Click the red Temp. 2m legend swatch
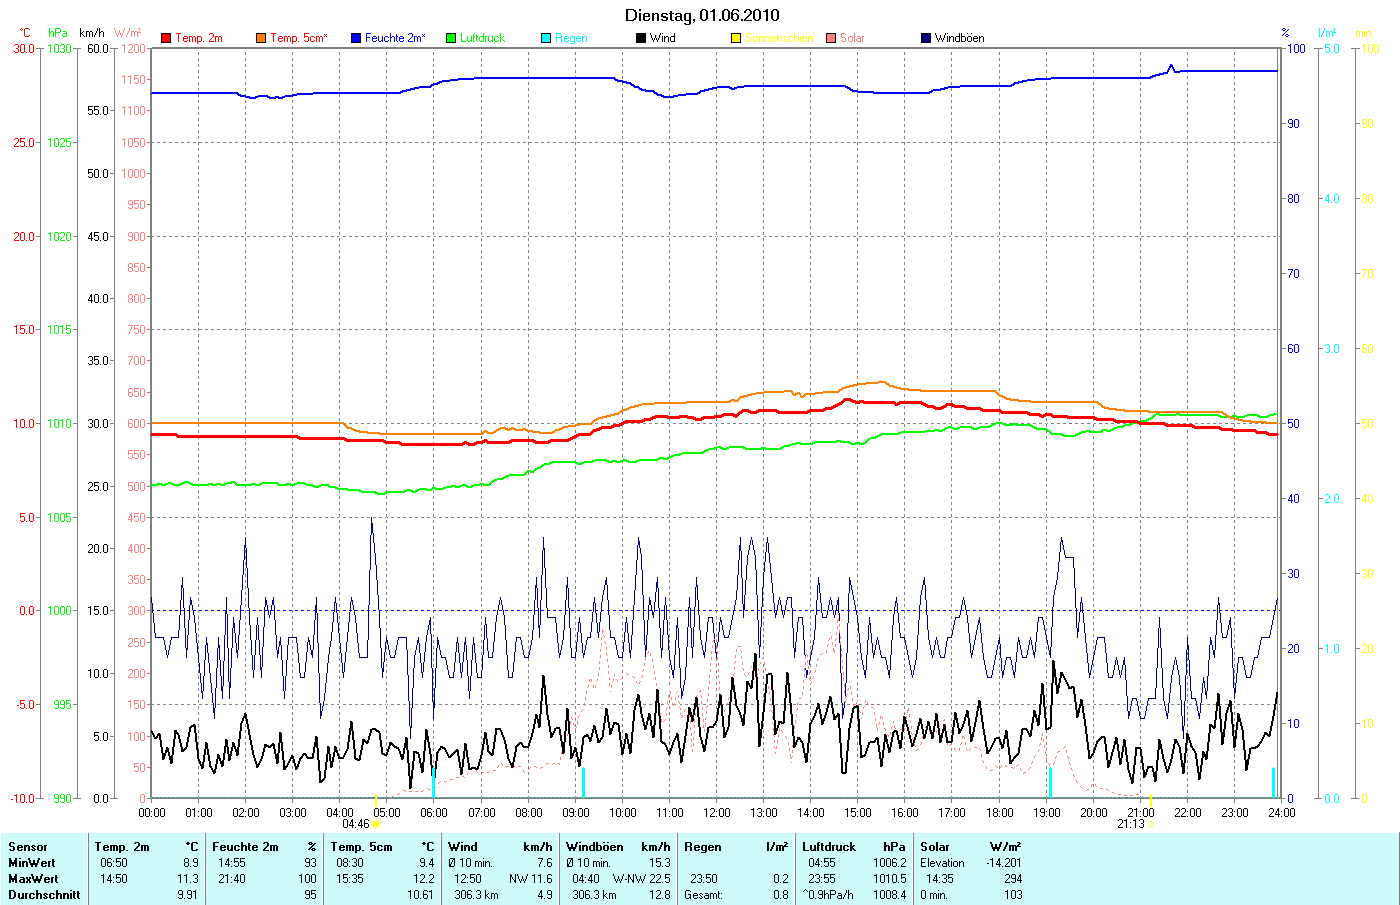 point(166,38)
